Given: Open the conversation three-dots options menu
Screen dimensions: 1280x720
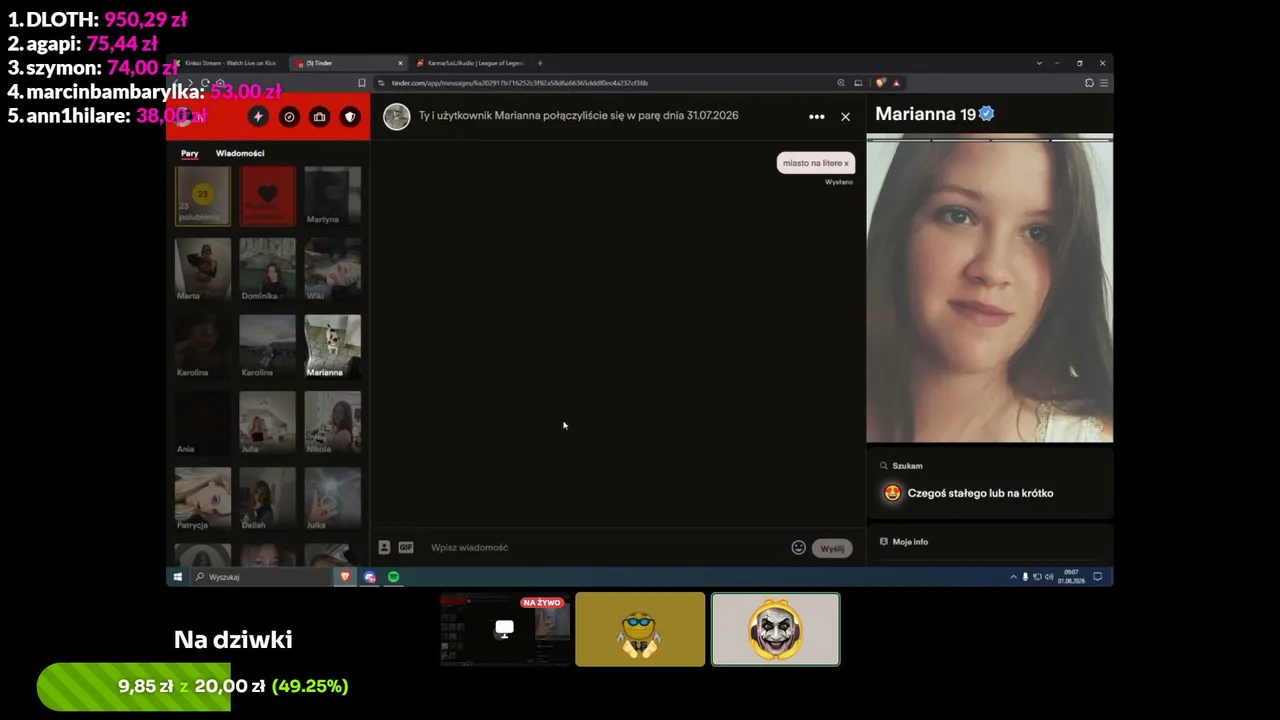Looking at the screenshot, I should coord(817,117).
